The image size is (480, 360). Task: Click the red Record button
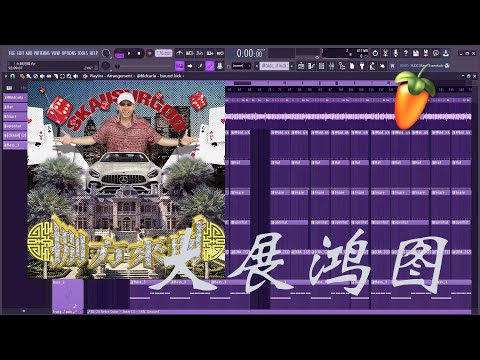pos(150,53)
